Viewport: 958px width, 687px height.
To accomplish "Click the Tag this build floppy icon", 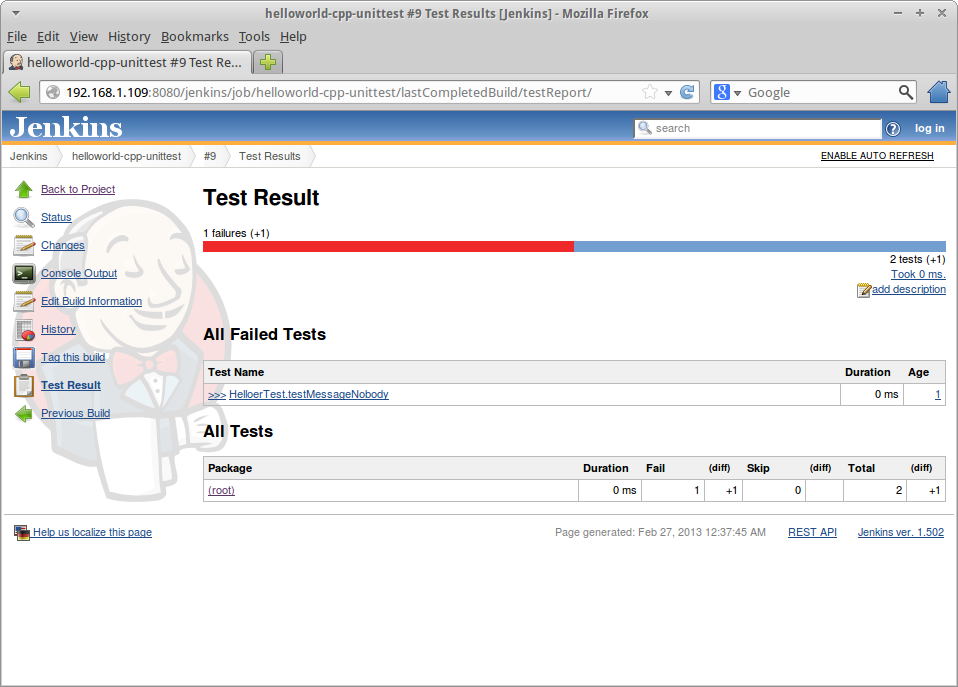I will click(x=24, y=358).
